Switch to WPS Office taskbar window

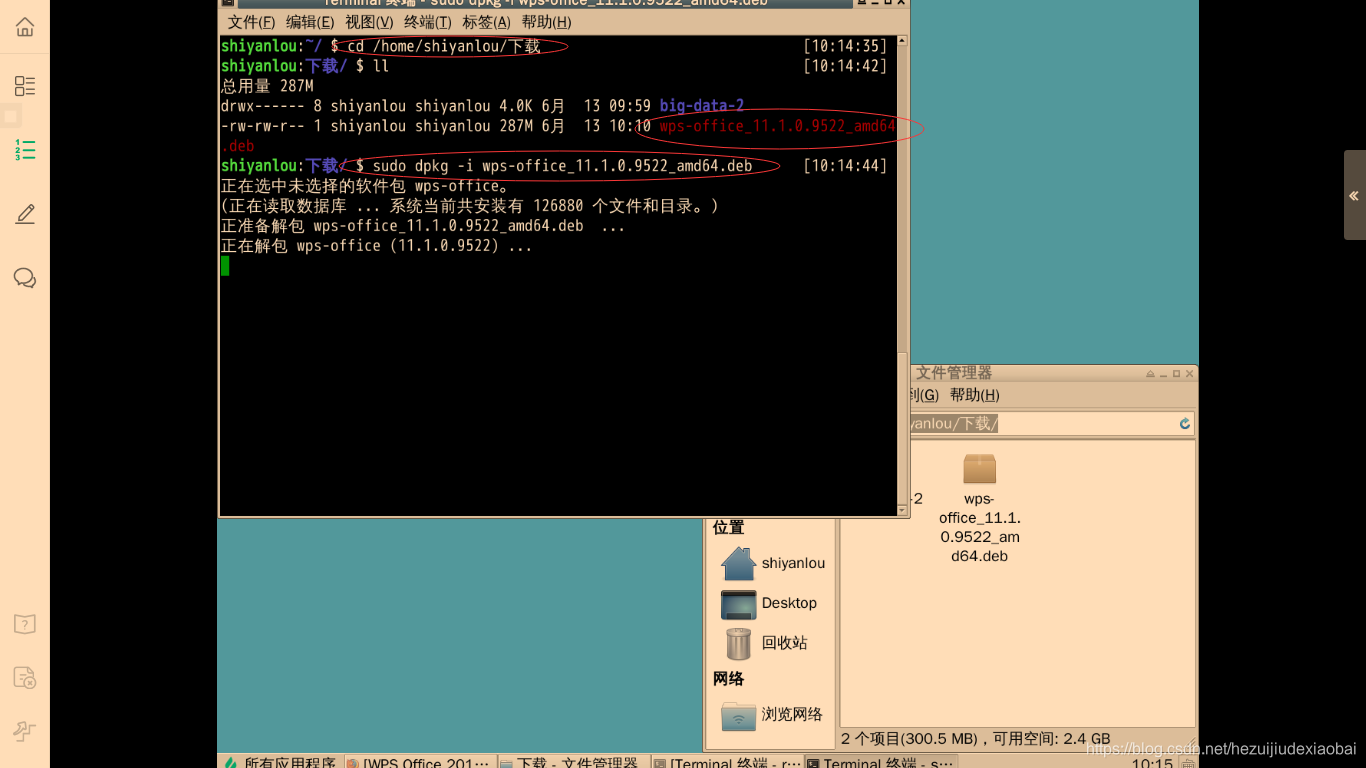[419, 762]
